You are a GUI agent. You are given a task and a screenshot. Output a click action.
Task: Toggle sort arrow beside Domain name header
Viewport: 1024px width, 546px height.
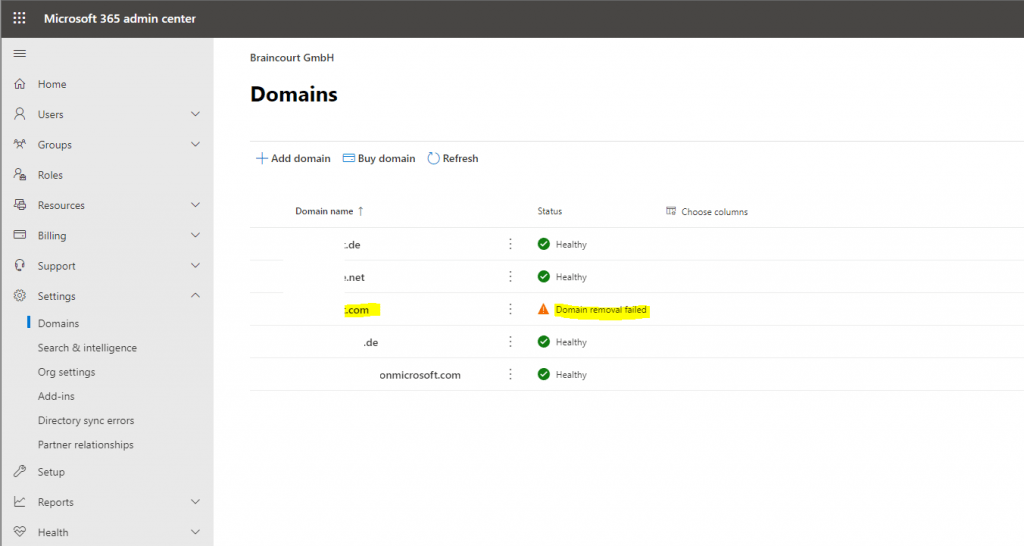tap(360, 211)
